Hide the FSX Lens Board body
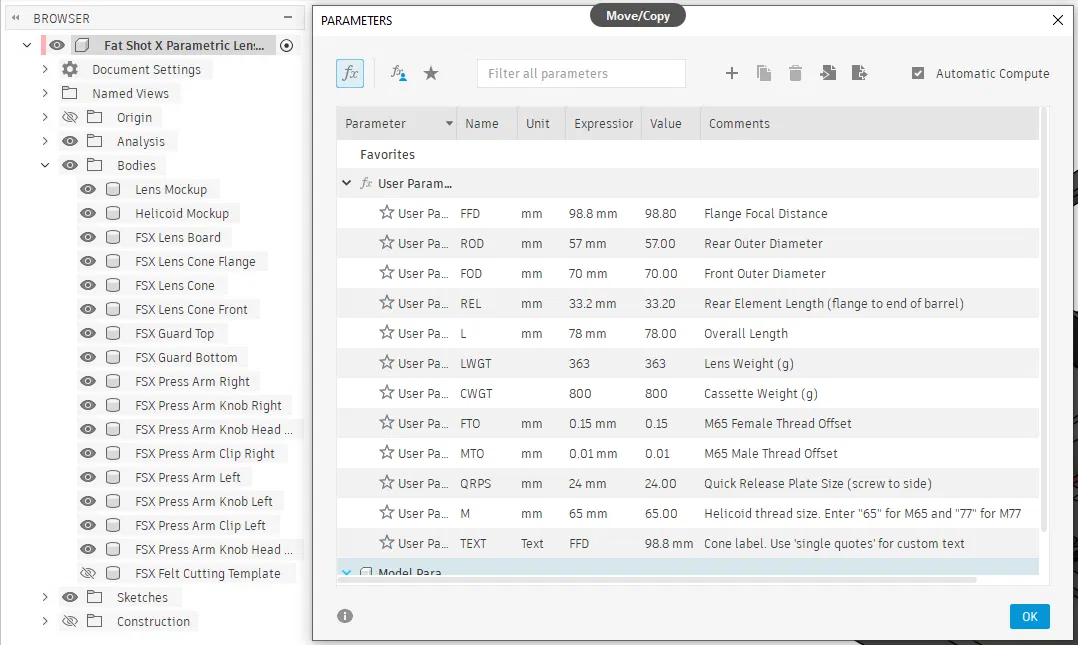The image size is (1078, 645). (88, 237)
